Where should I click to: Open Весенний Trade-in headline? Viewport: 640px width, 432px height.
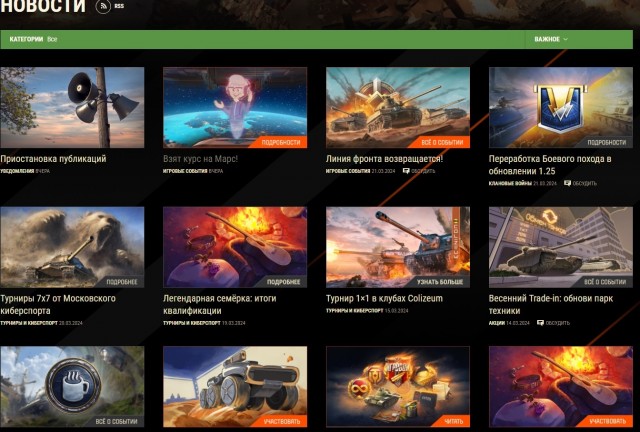point(551,305)
